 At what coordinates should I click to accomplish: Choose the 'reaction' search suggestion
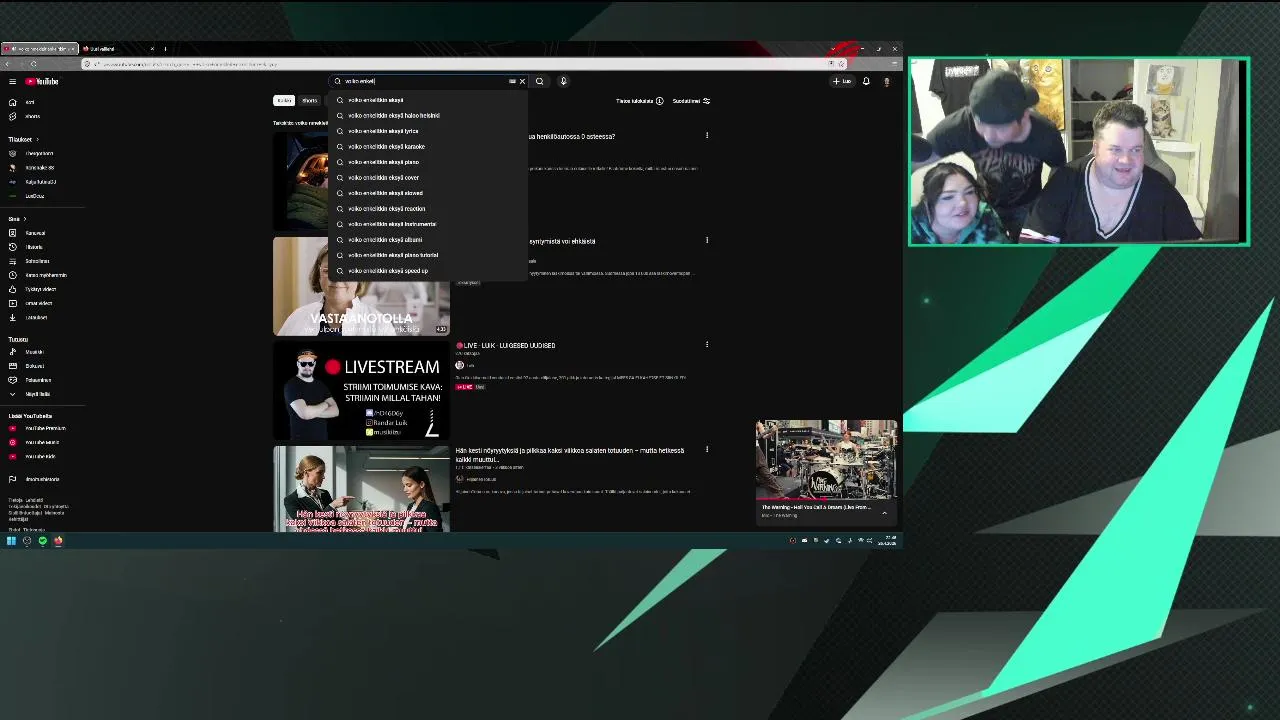(427, 208)
